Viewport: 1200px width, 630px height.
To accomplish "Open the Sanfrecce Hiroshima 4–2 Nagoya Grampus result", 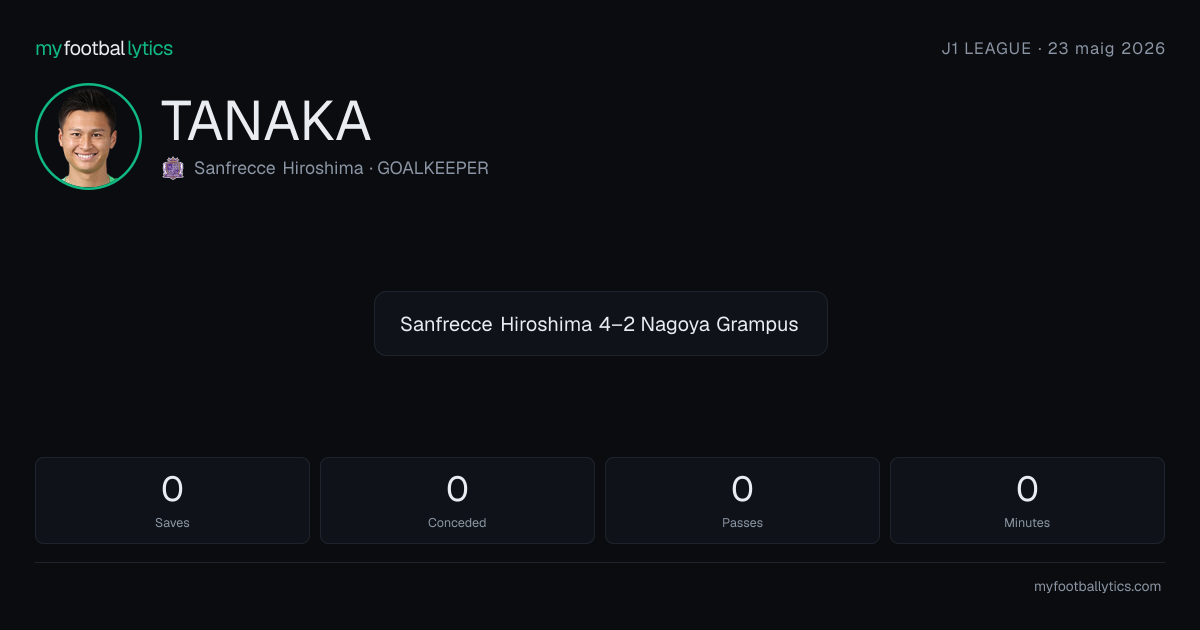I will point(600,324).
